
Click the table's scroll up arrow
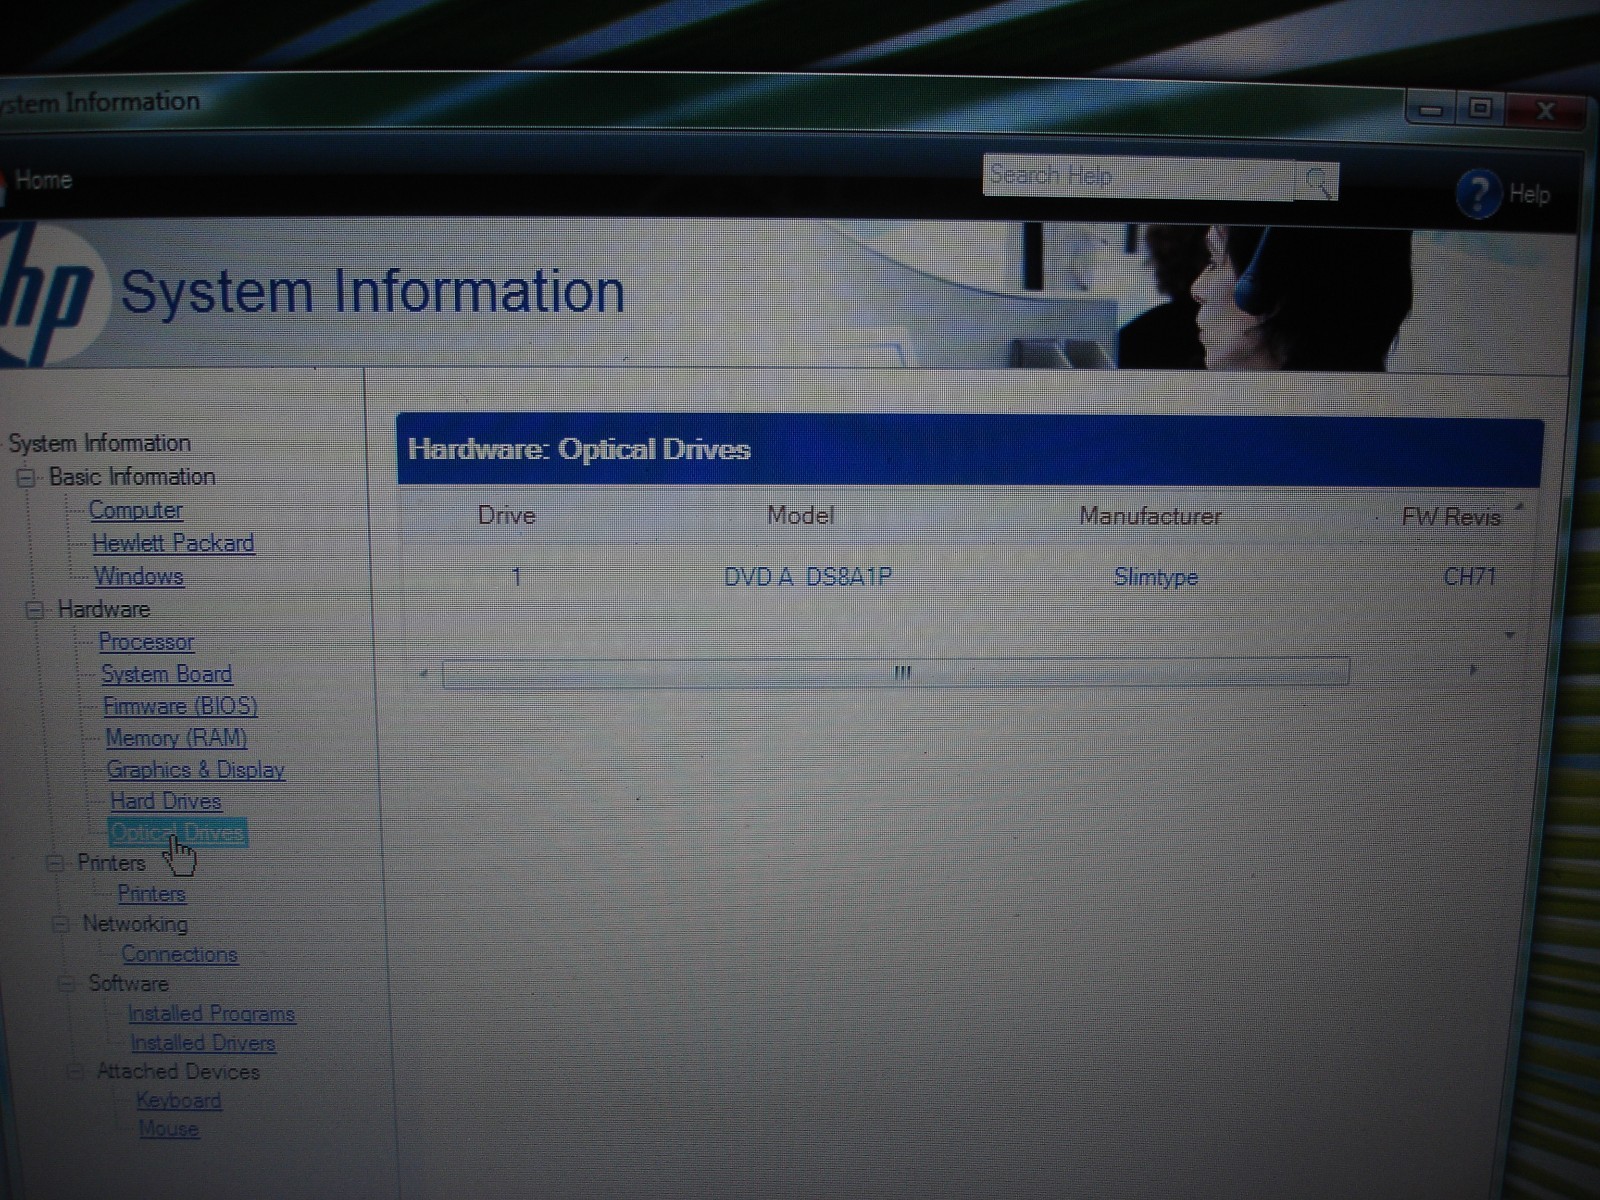[1520, 507]
